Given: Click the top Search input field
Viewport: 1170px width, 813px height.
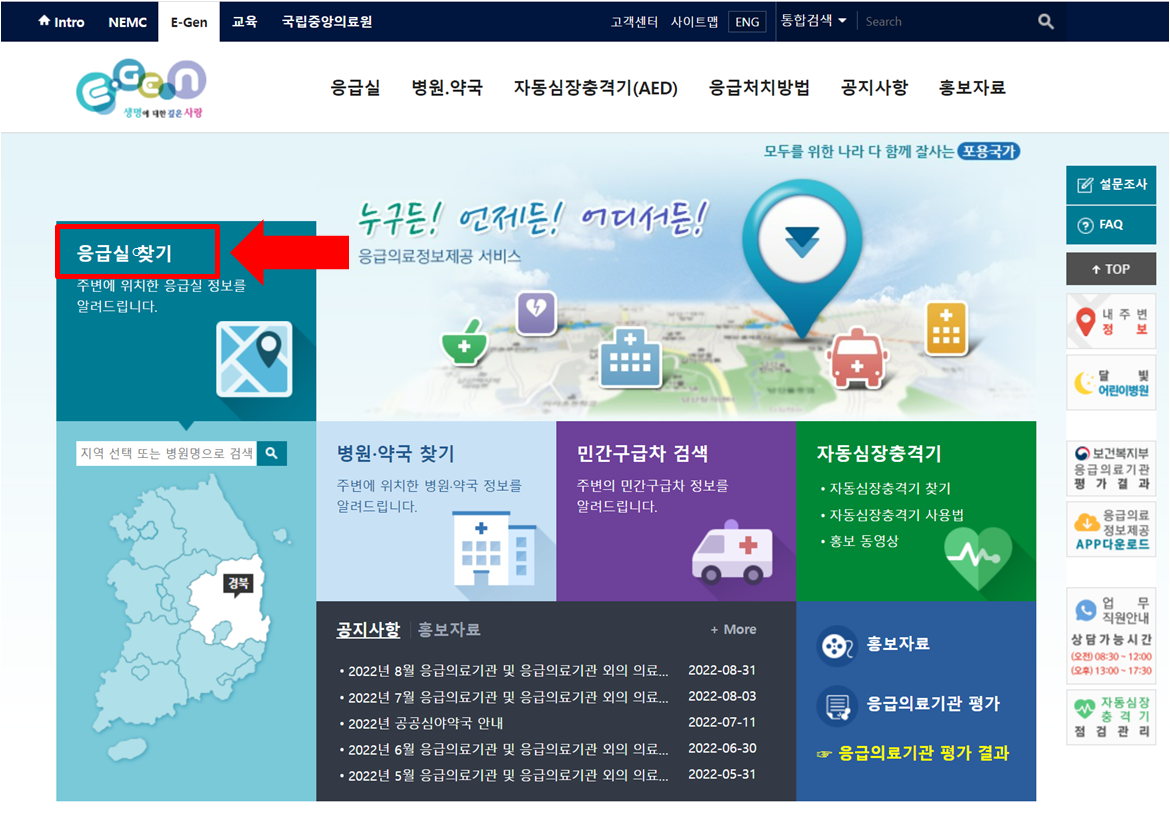Looking at the screenshot, I should (x=948, y=22).
